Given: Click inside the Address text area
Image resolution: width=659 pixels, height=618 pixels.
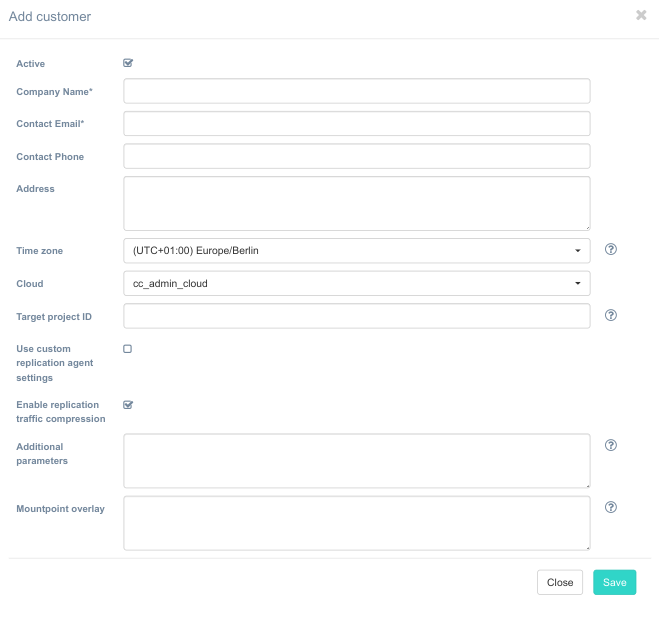Looking at the screenshot, I should click(x=356, y=203).
